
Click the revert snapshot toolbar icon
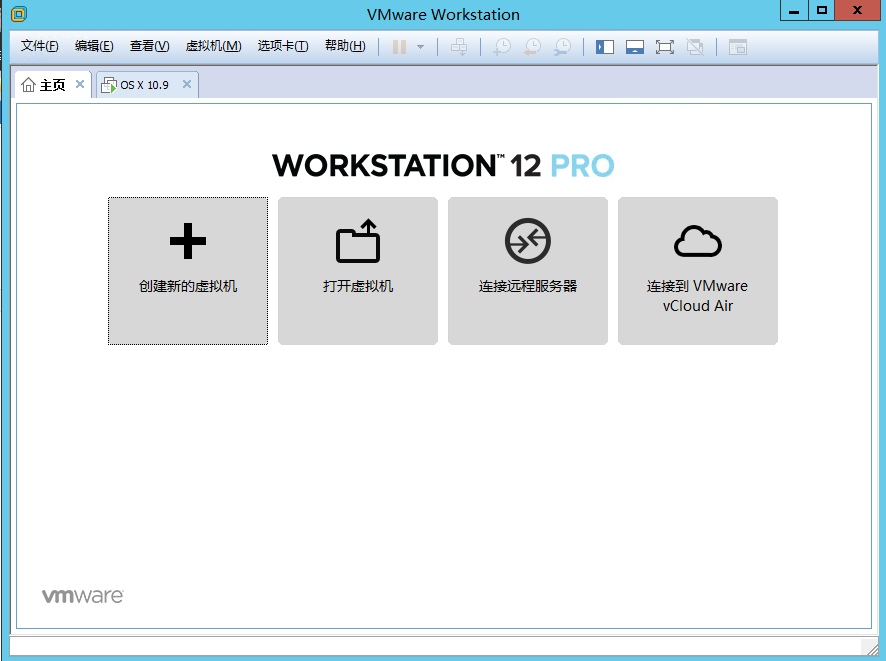532,47
